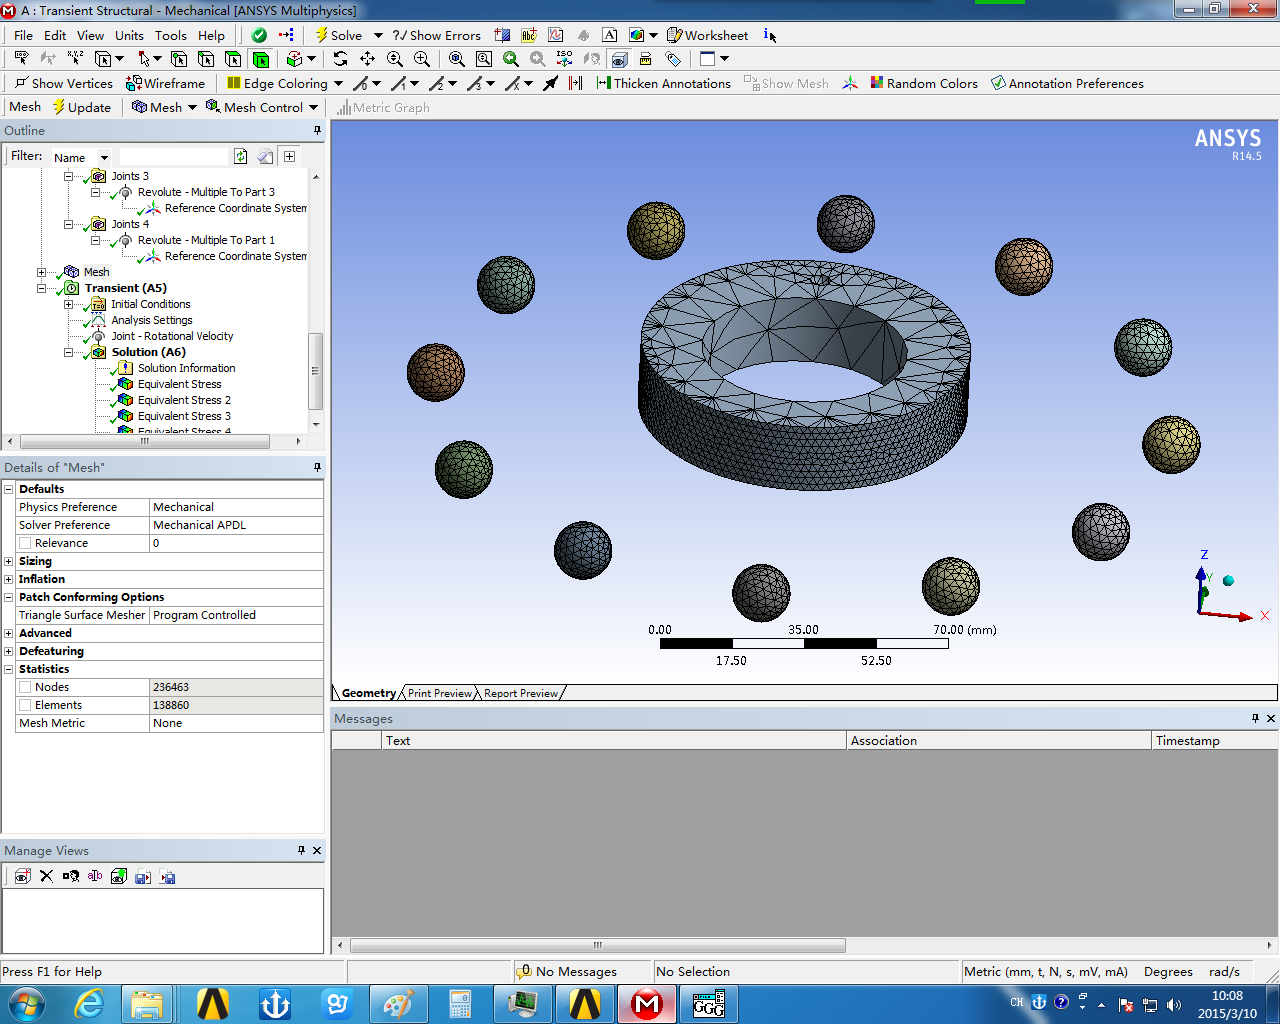This screenshot has width=1280, height=1024.
Task: Click the Show Errors button
Action: (x=436, y=35)
